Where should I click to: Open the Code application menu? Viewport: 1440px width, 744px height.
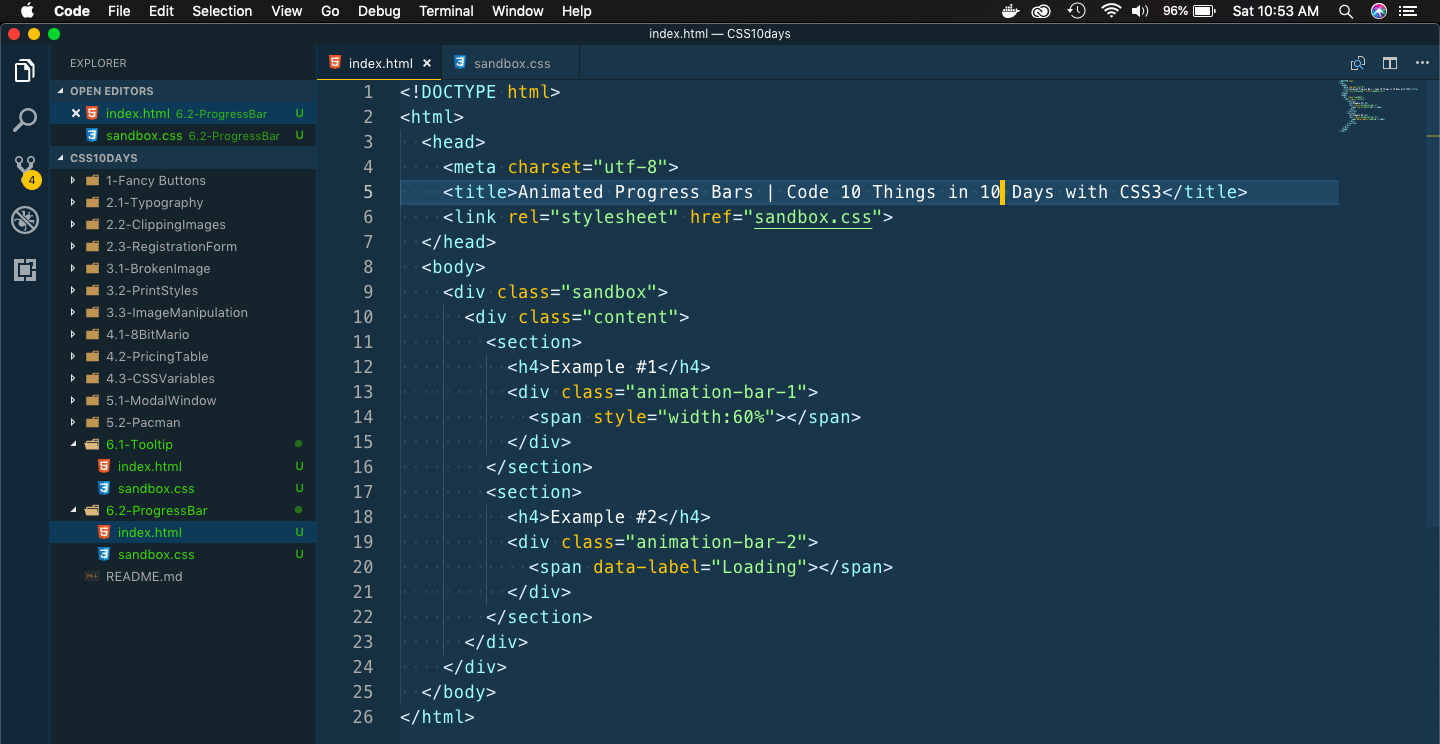coord(72,11)
